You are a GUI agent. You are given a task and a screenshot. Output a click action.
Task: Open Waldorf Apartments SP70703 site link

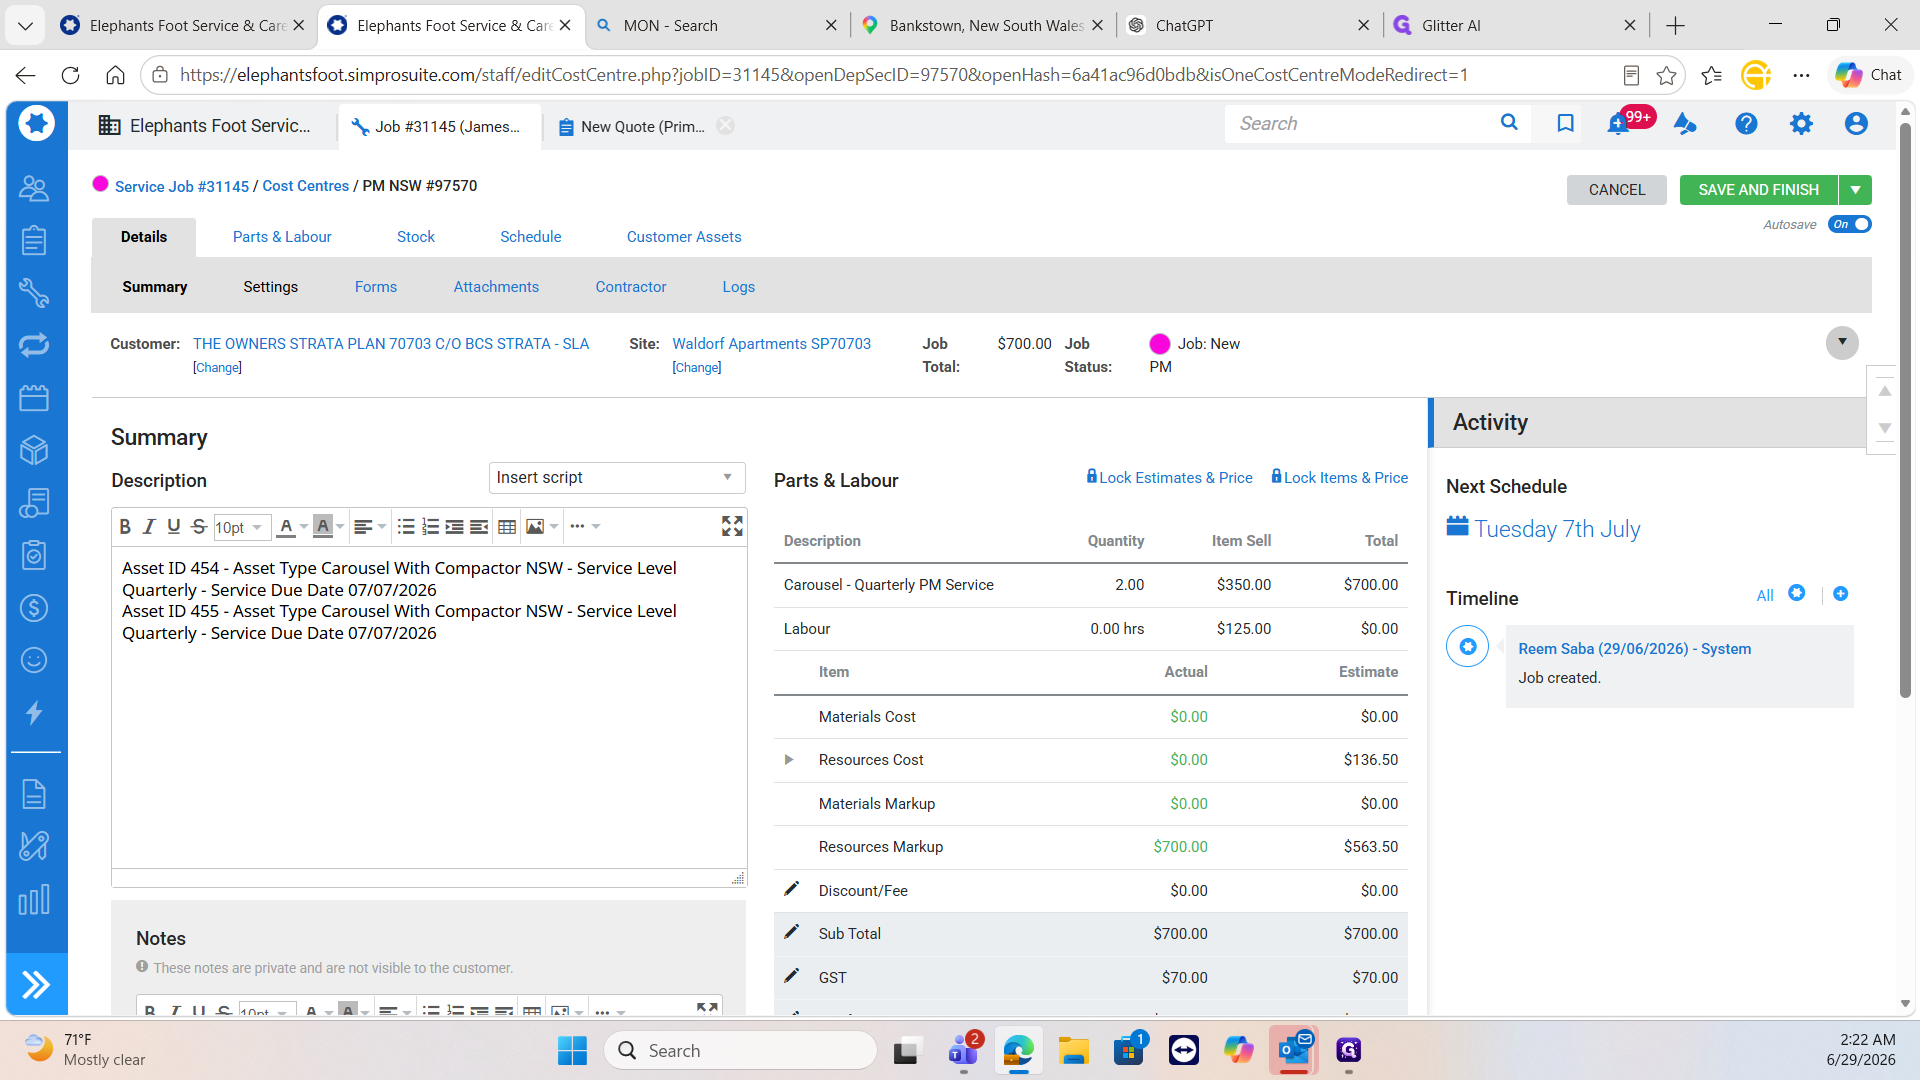click(x=771, y=343)
